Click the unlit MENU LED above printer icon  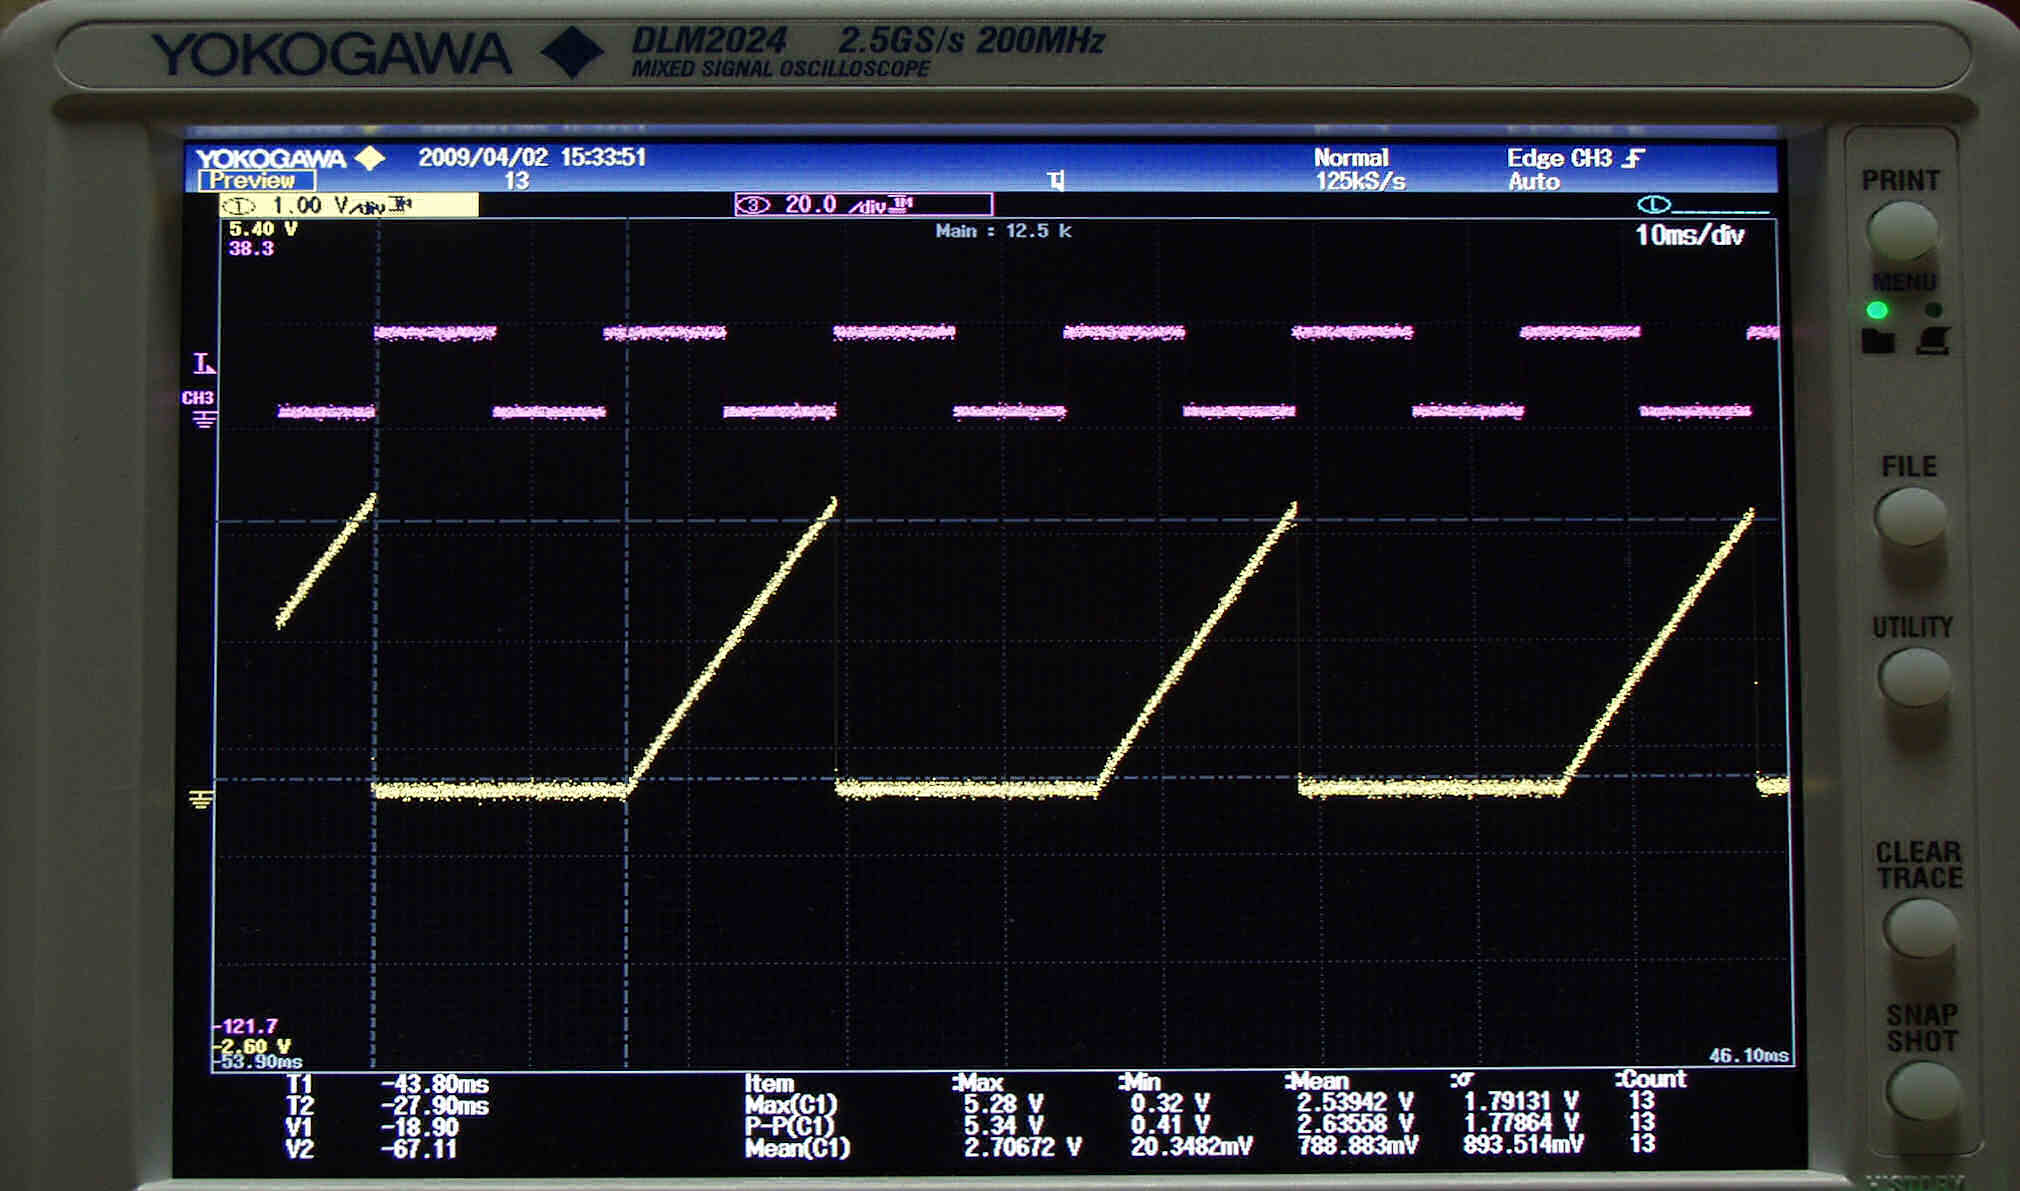click(1934, 310)
